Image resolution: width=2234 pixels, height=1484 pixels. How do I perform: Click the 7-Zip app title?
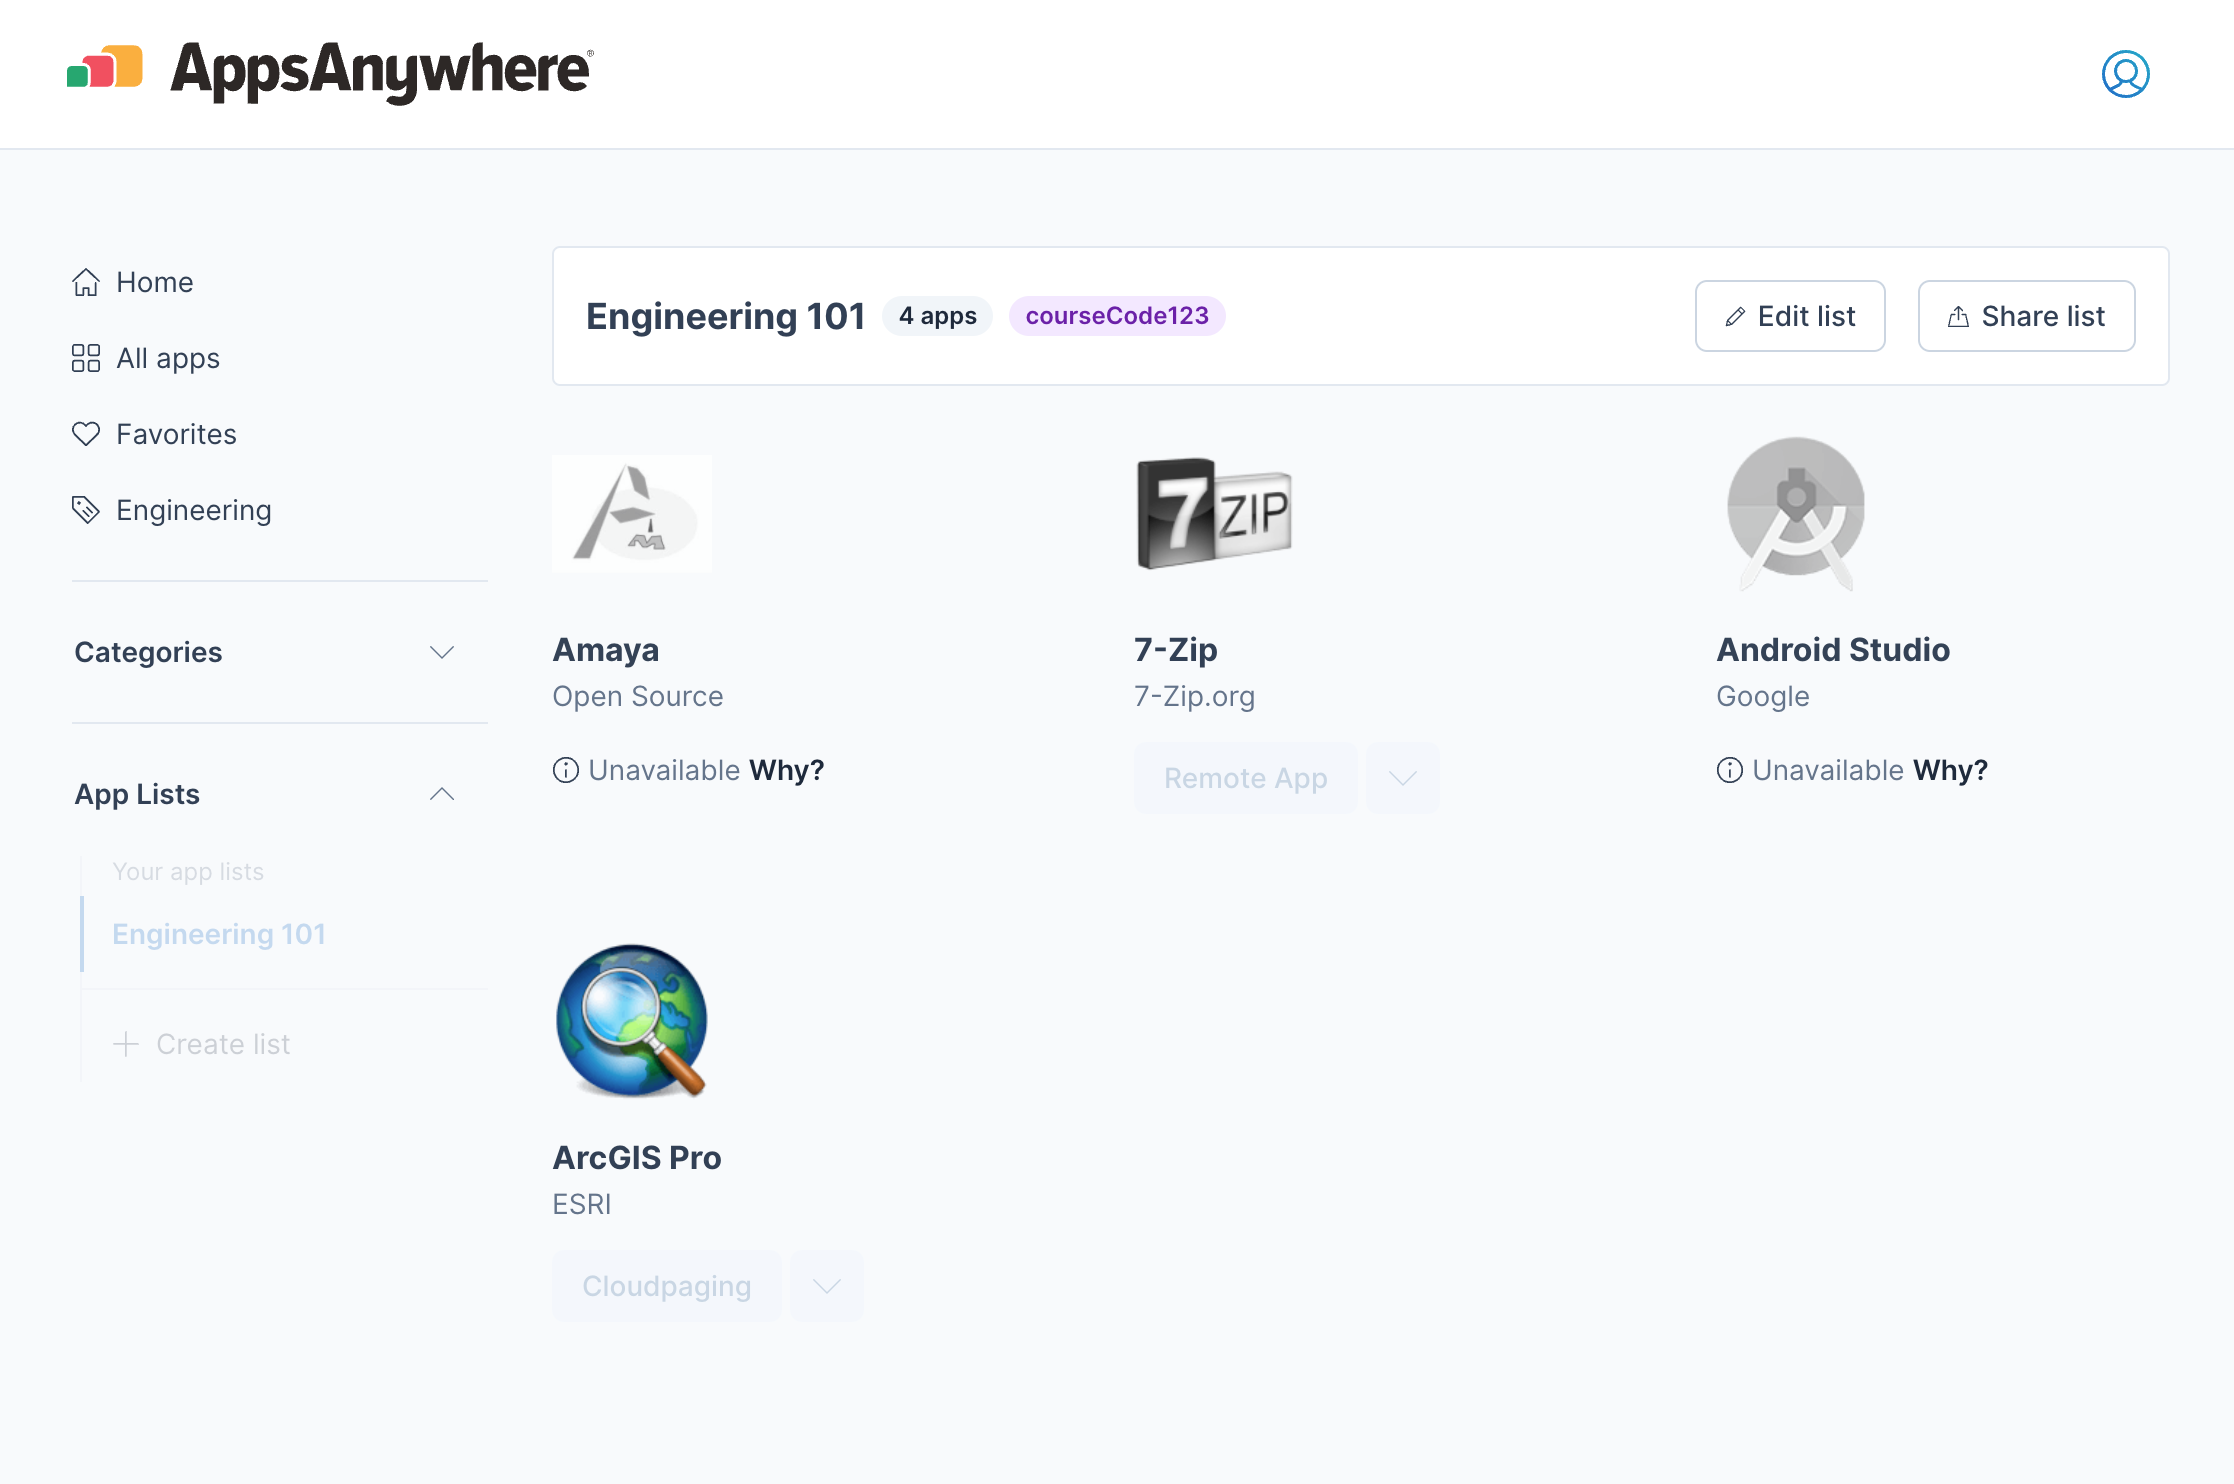tap(1176, 650)
